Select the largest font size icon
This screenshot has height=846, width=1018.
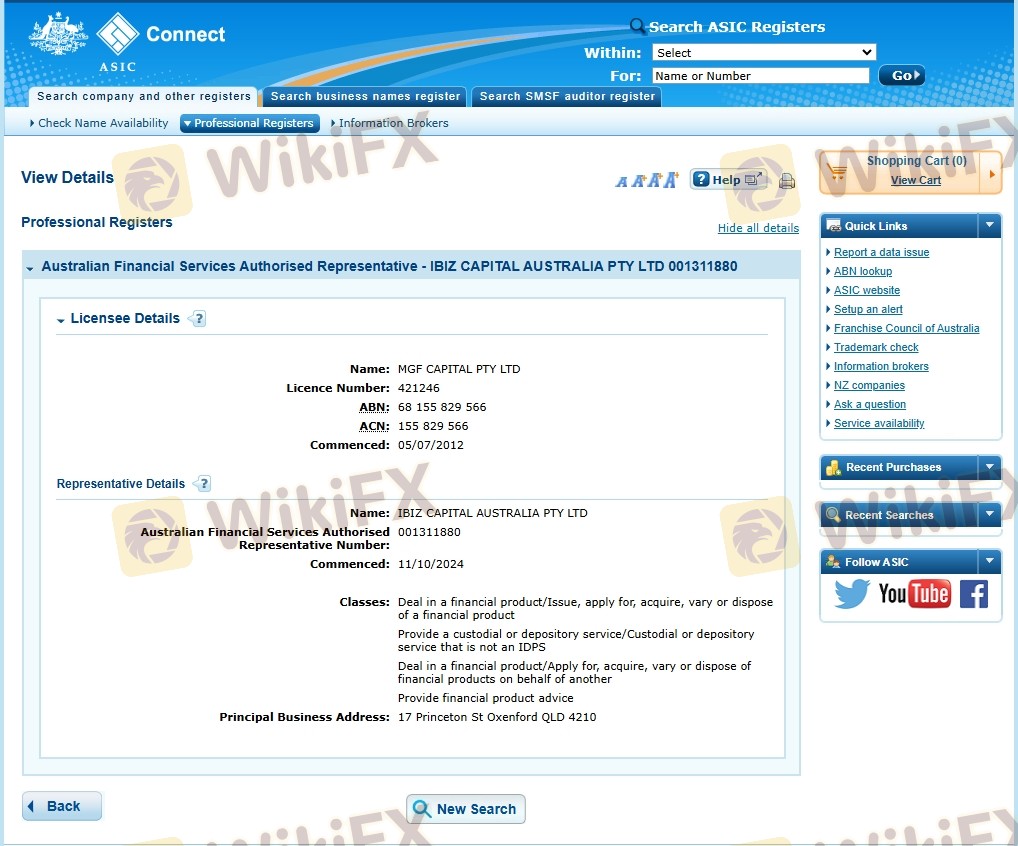pyautogui.click(x=670, y=180)
